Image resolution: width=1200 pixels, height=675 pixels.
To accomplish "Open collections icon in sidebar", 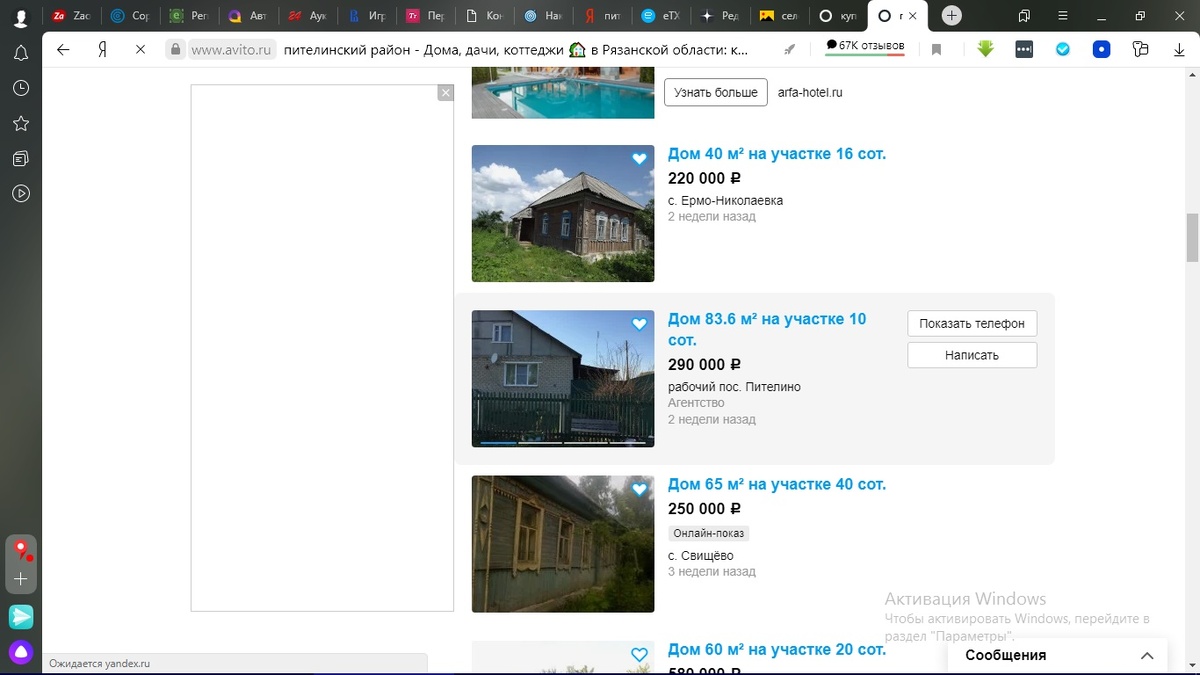I will 20,159.
